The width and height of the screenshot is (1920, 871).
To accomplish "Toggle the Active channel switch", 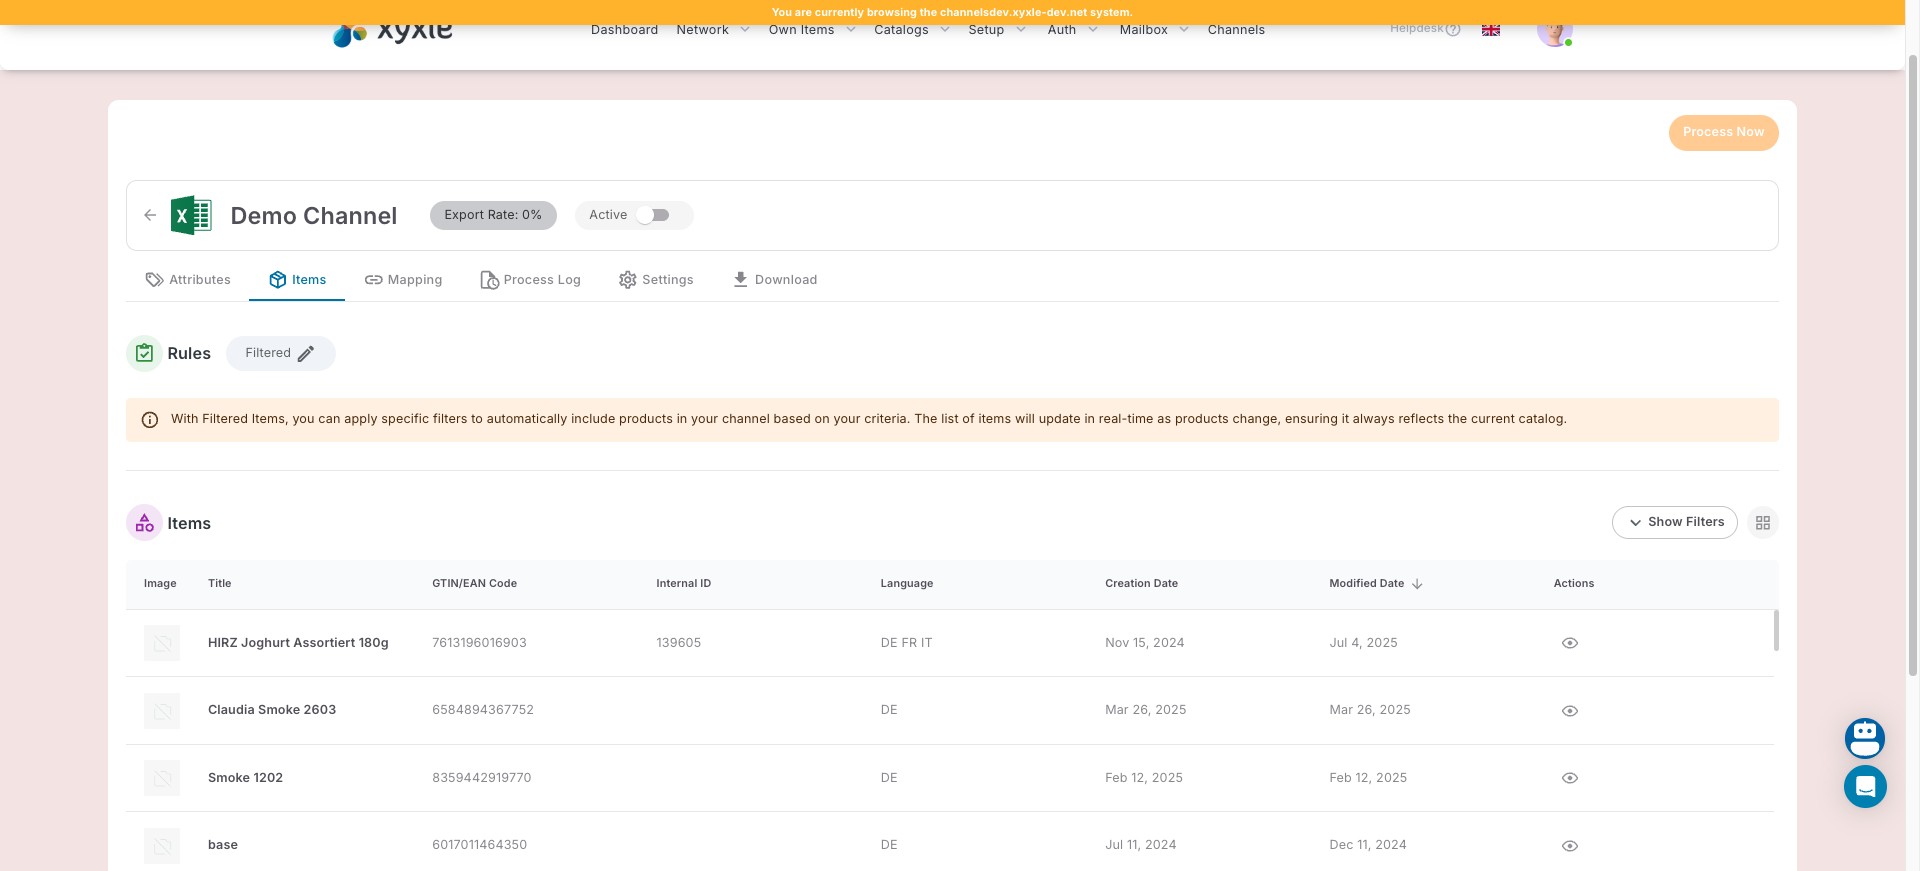I will click(653, 215).
